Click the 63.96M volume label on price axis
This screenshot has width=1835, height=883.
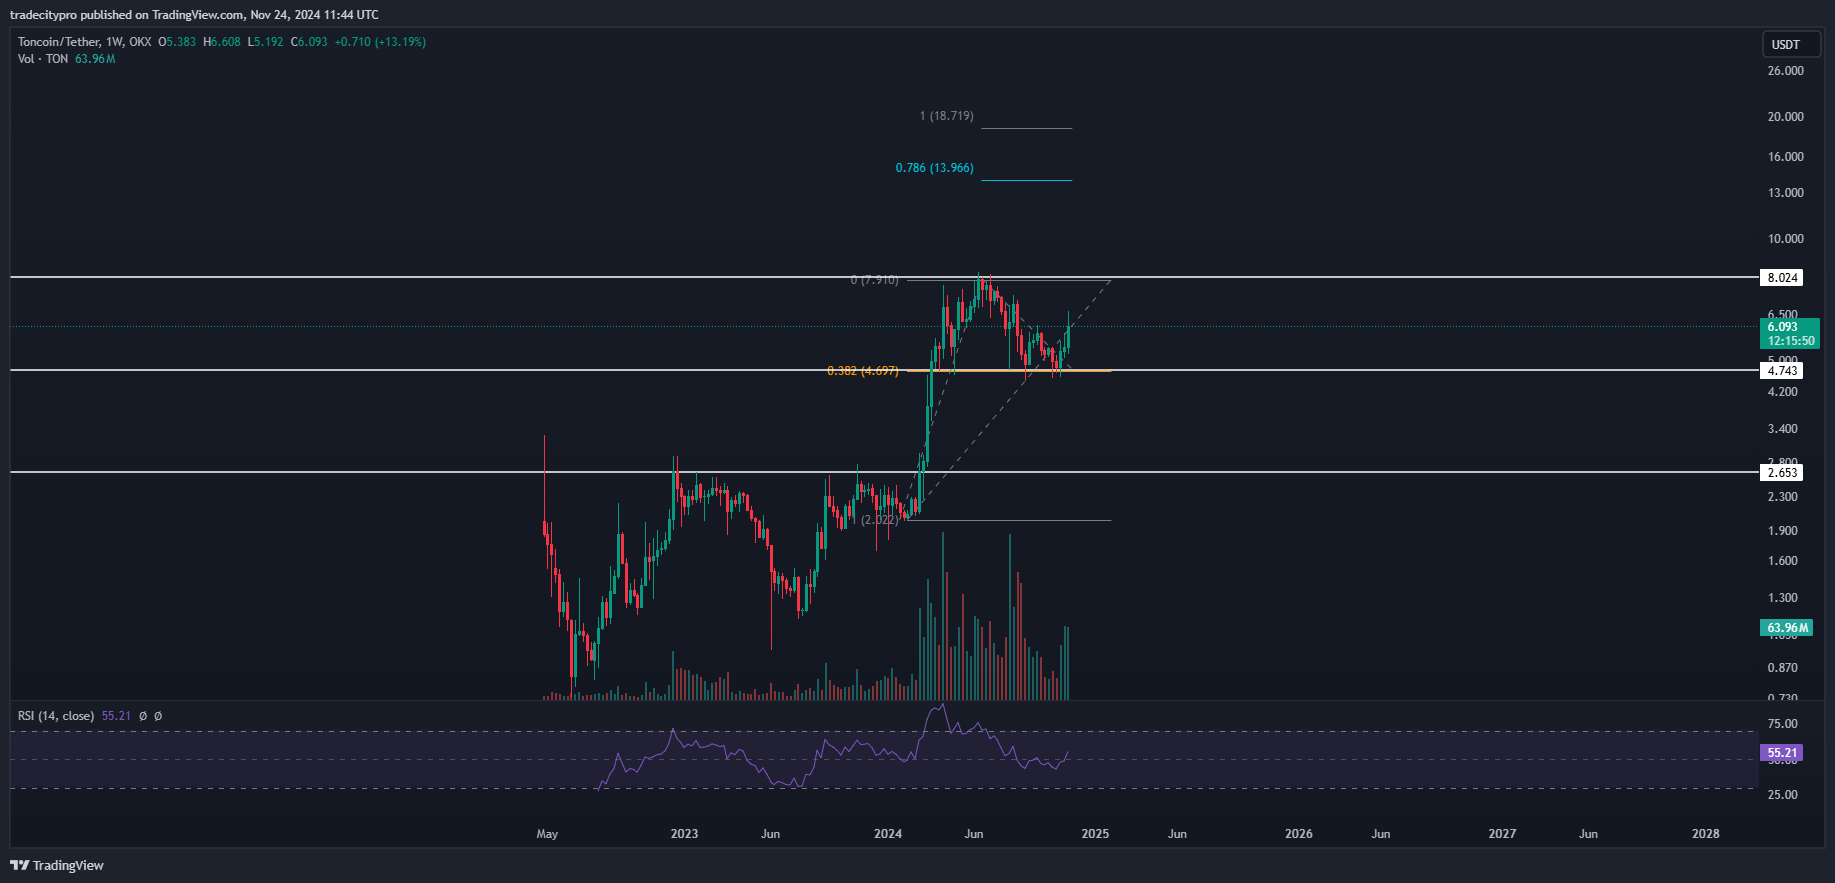pyautogui.click(x=1786, y=628)
